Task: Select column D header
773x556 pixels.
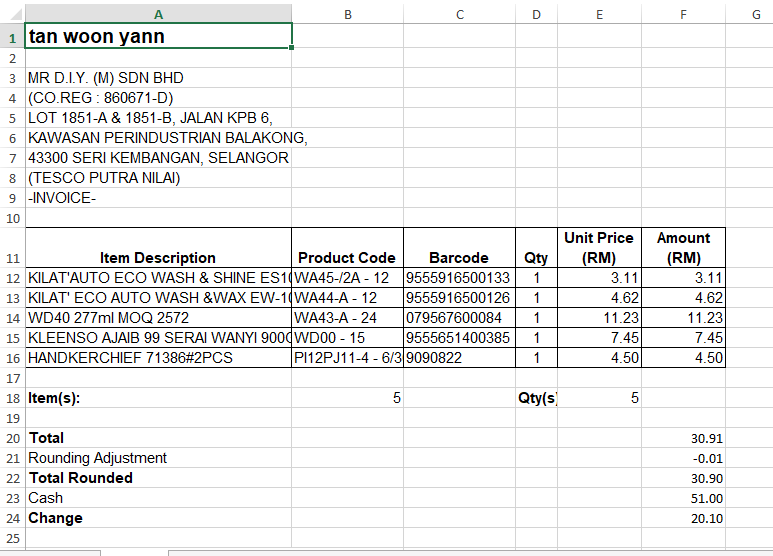Action: pos(536,15)
